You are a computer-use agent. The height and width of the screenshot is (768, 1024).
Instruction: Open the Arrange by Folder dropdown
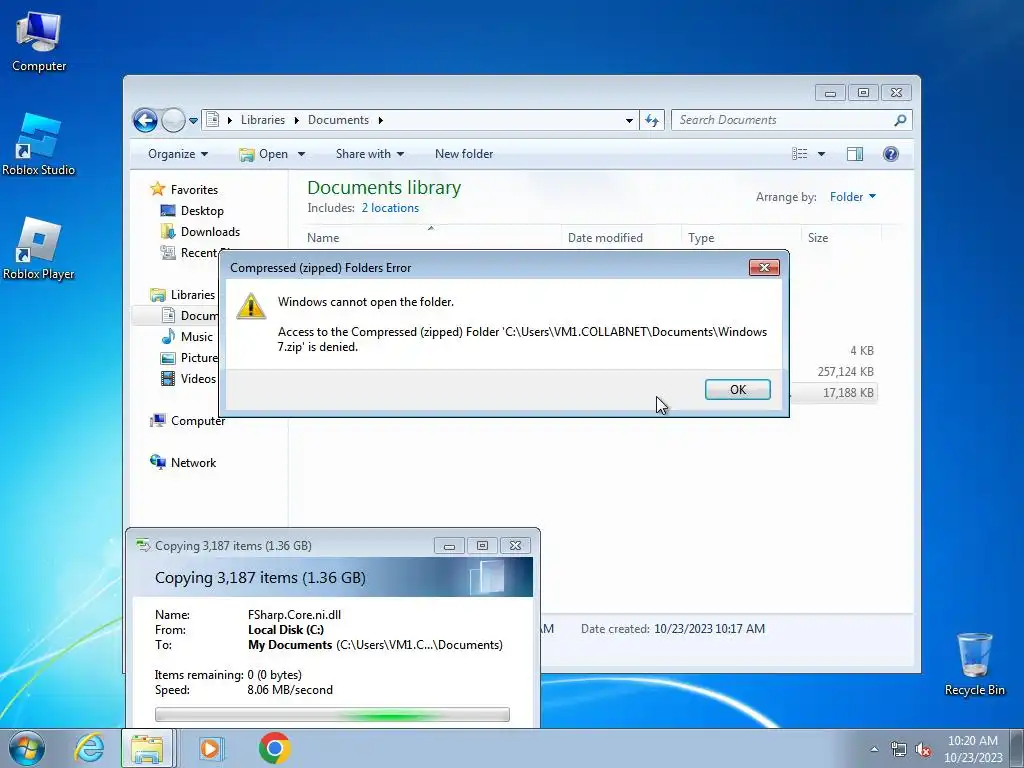point(852,197)
